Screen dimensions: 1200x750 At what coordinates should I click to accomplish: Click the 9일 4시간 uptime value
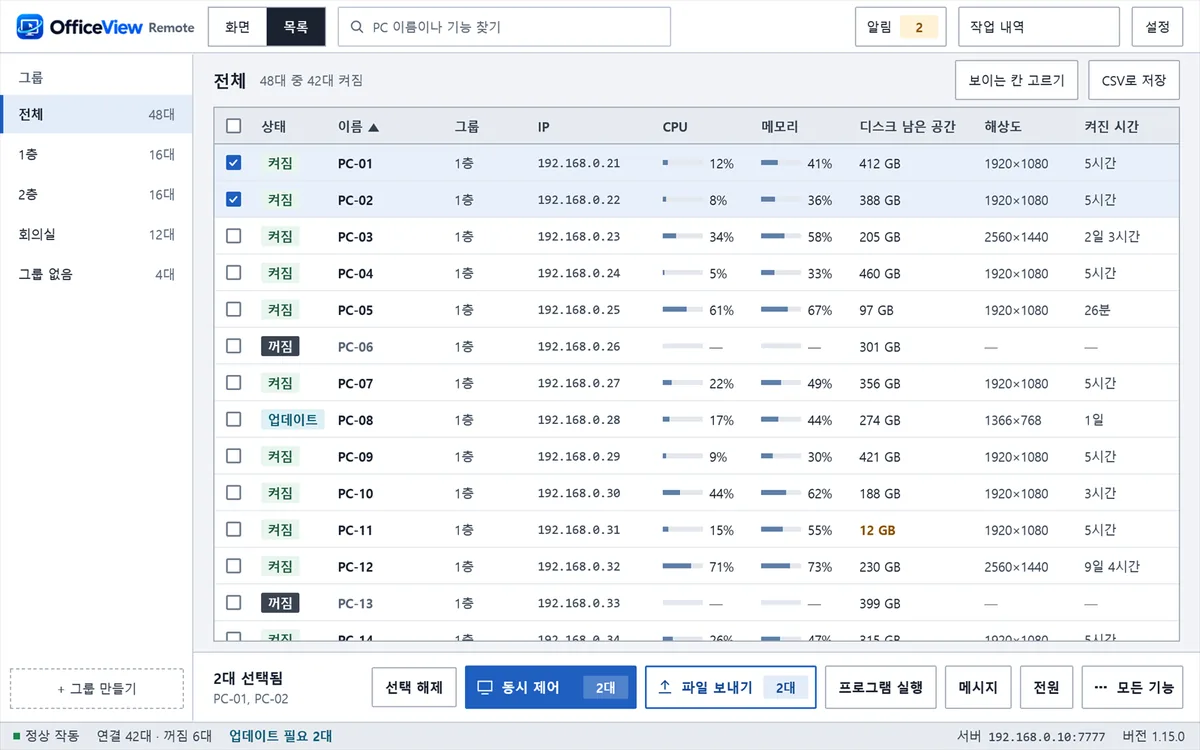1112,567
